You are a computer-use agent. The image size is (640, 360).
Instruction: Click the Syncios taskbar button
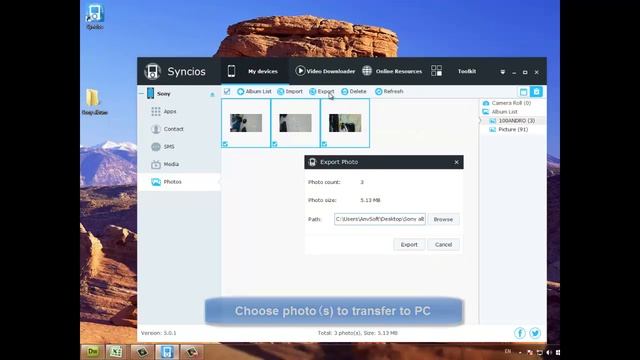[x=167, y=351]
